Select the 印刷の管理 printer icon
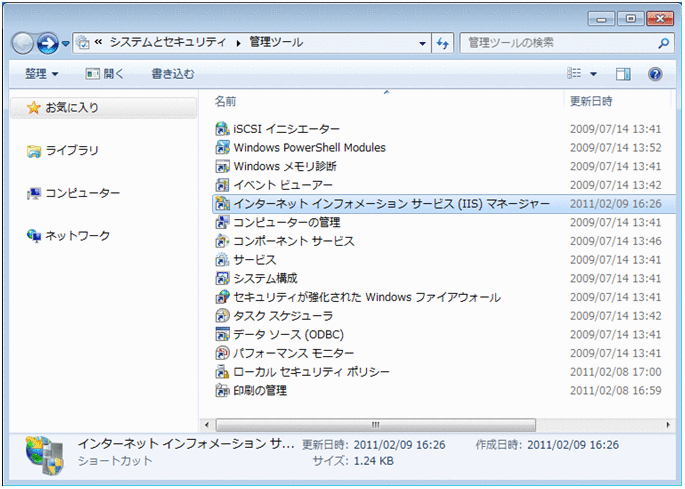Viewport: 685px width, 489px height. [222, 390]
